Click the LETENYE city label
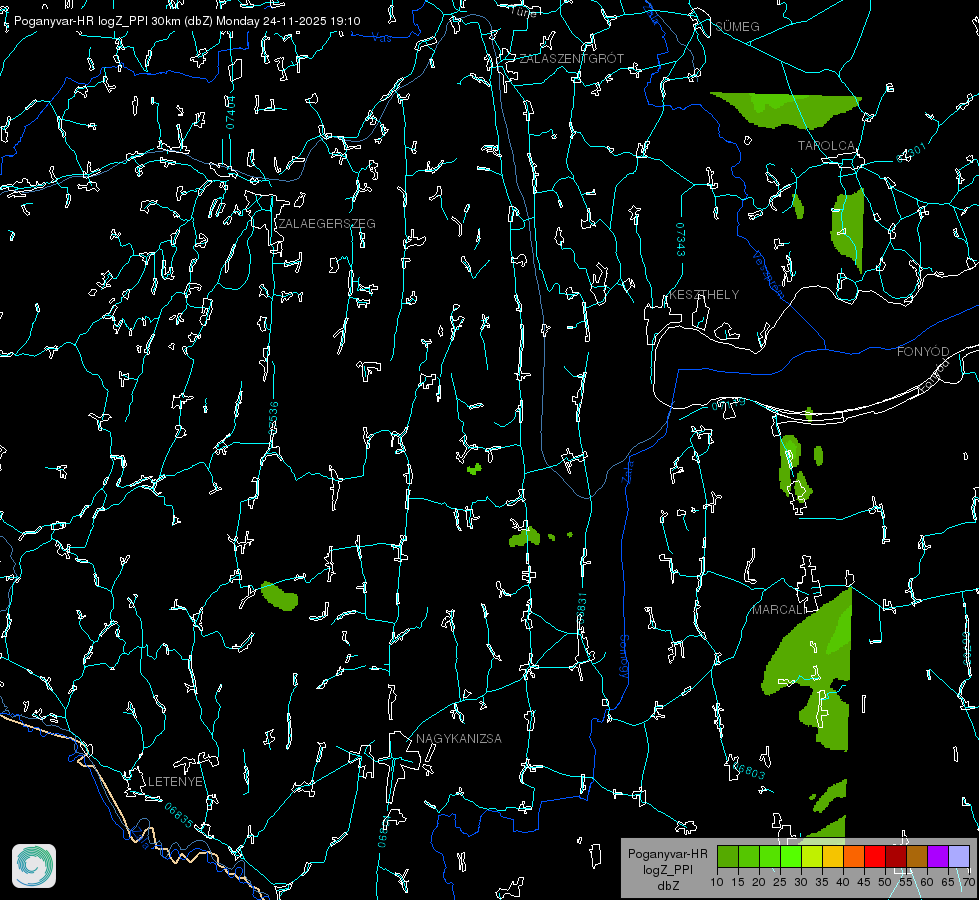Image resolution: width=979 pixels, height=900 pixels. pos(175,782)
